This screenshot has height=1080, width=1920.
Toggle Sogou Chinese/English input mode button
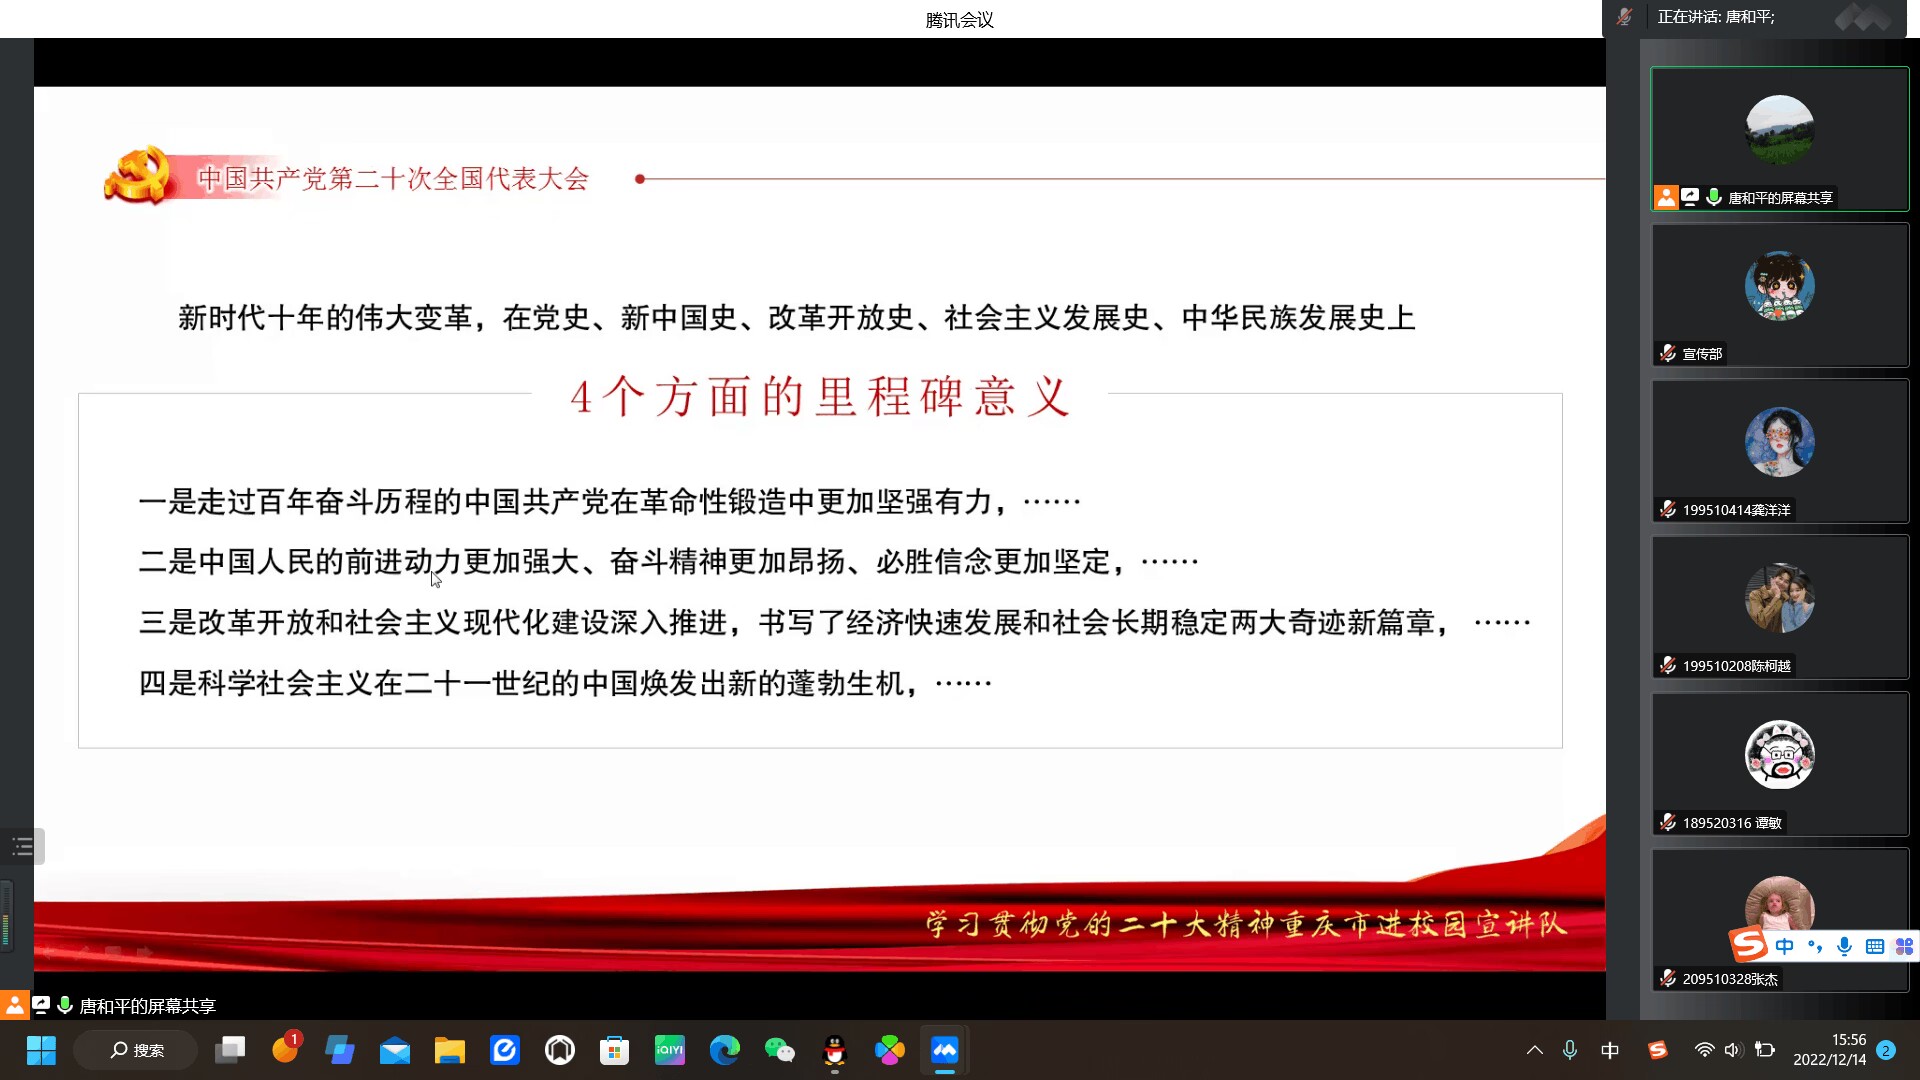coord(1784,946)
